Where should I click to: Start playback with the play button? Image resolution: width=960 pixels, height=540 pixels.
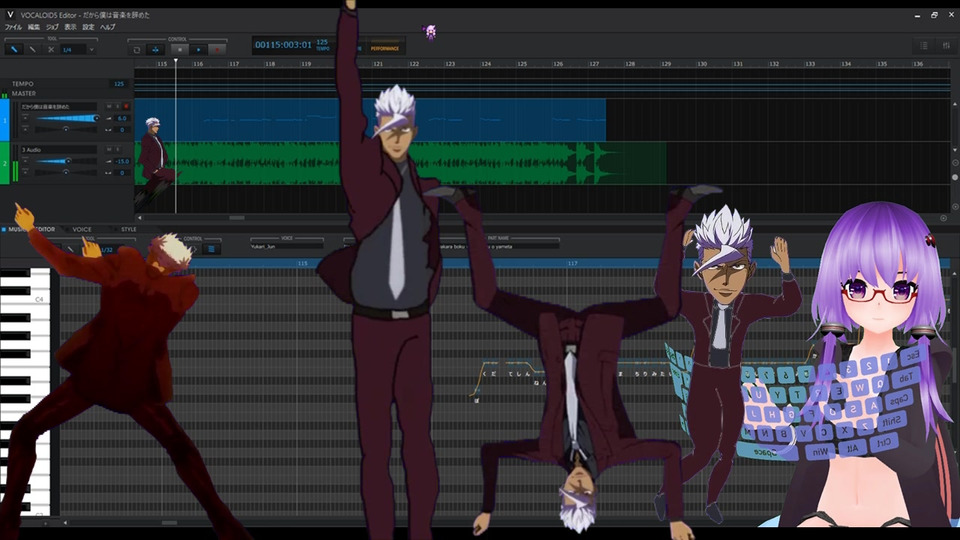tap(198, 50)
